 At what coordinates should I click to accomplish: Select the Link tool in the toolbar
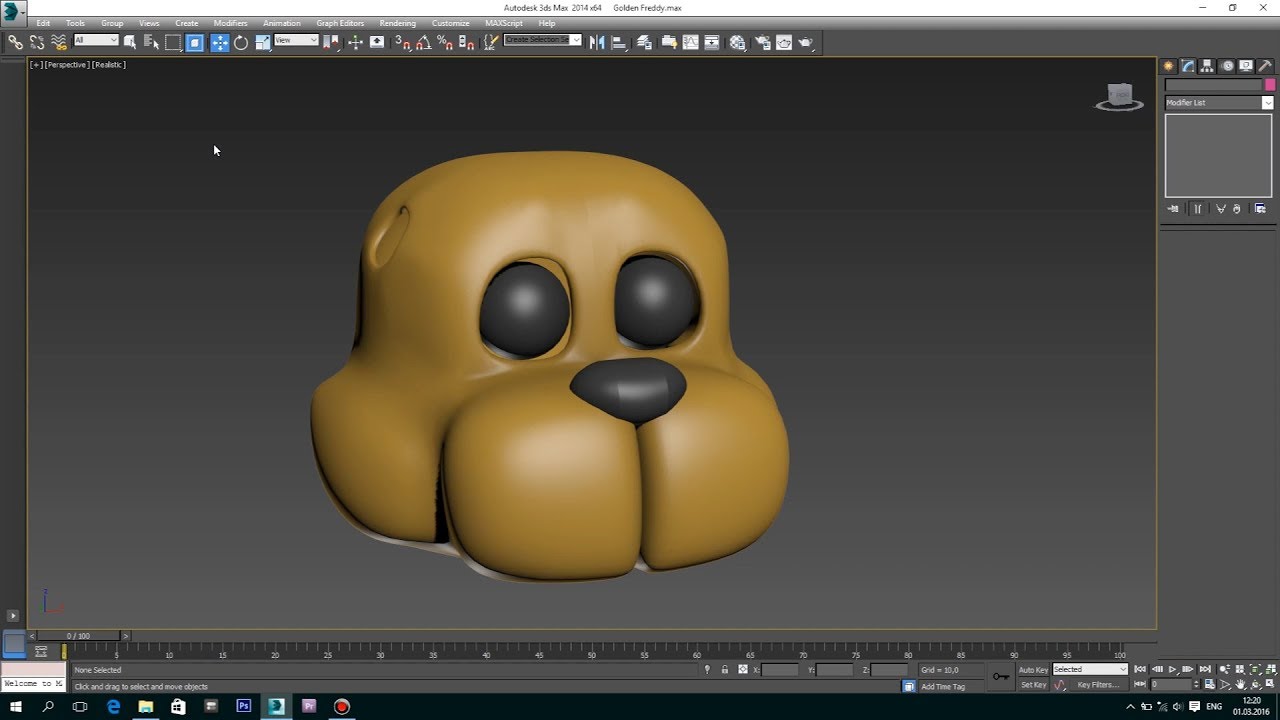15,42
